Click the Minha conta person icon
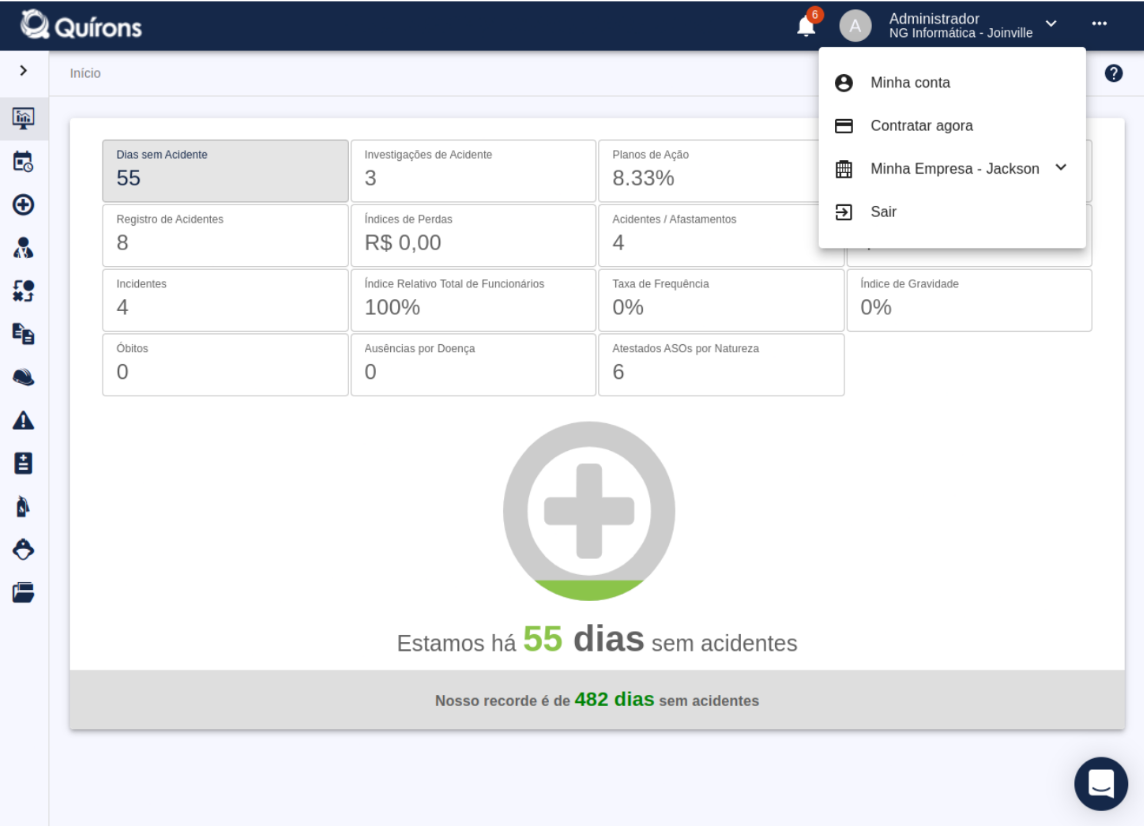This screenshot has height=828, width=1144. tap(843, 83)
